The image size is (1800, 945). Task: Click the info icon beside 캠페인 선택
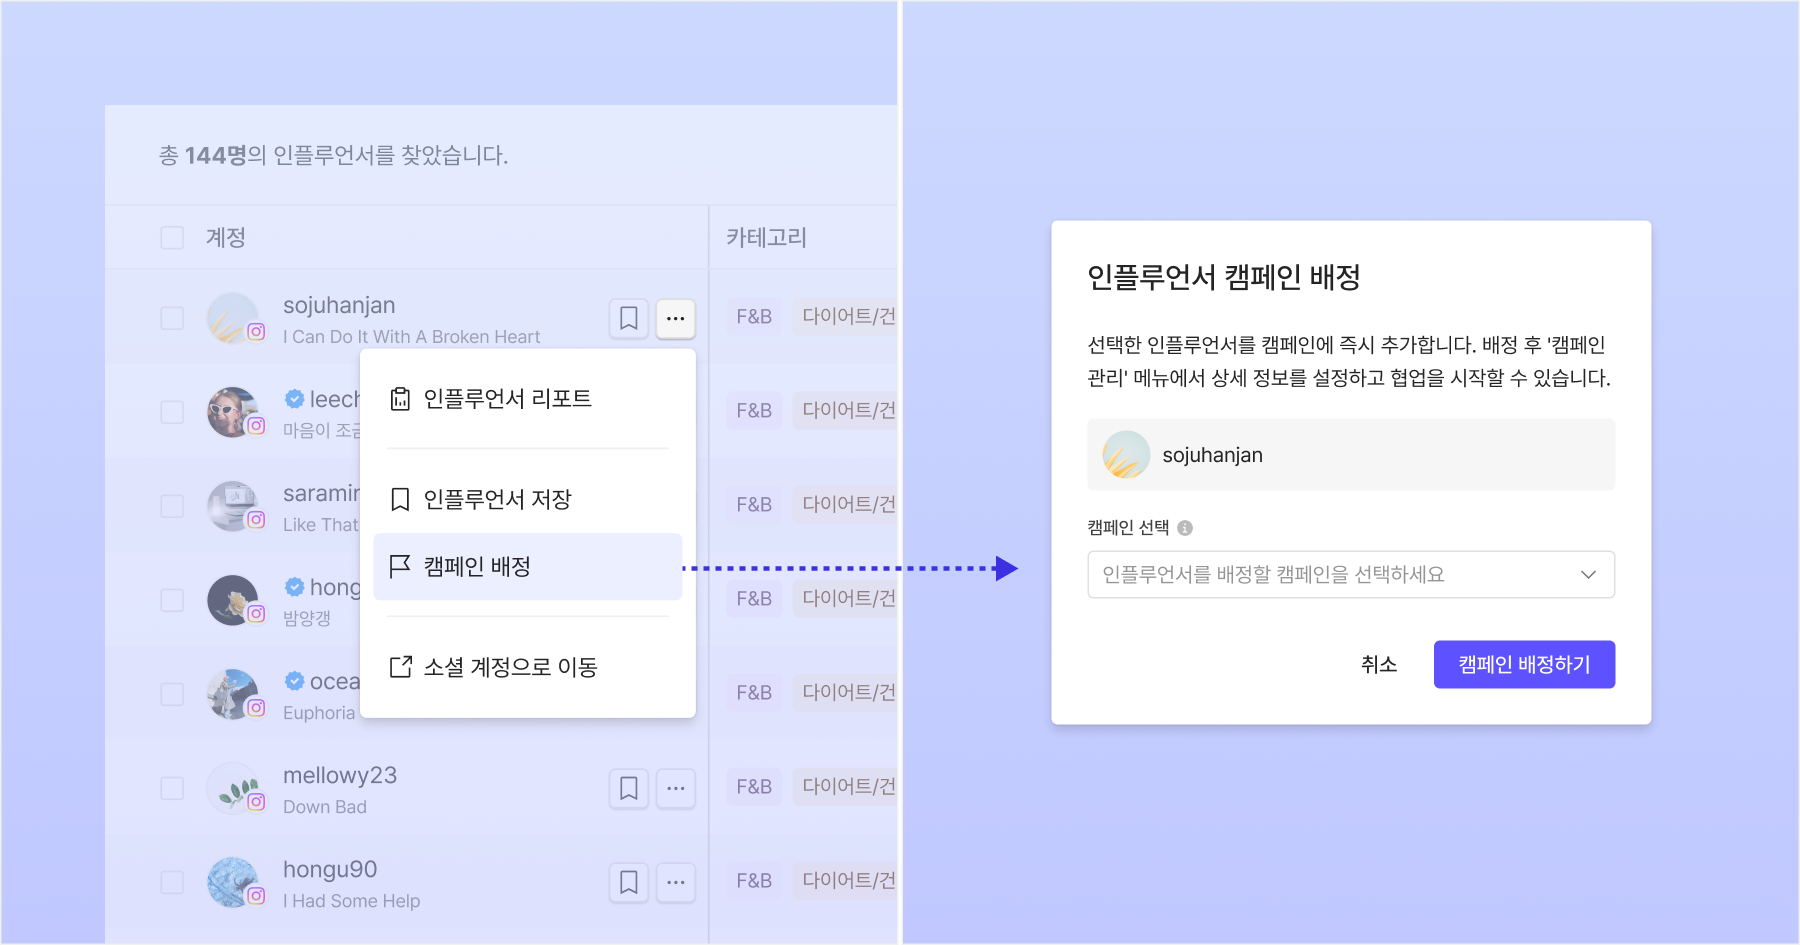point(1185,528)
